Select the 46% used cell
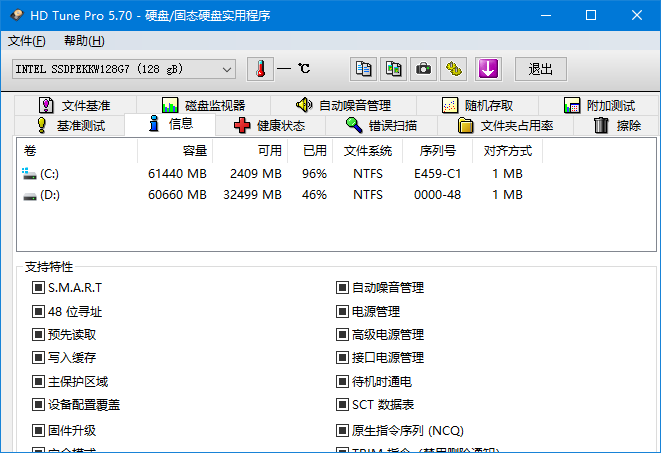Viewport: 661px width, 453px height. point(314,195)
